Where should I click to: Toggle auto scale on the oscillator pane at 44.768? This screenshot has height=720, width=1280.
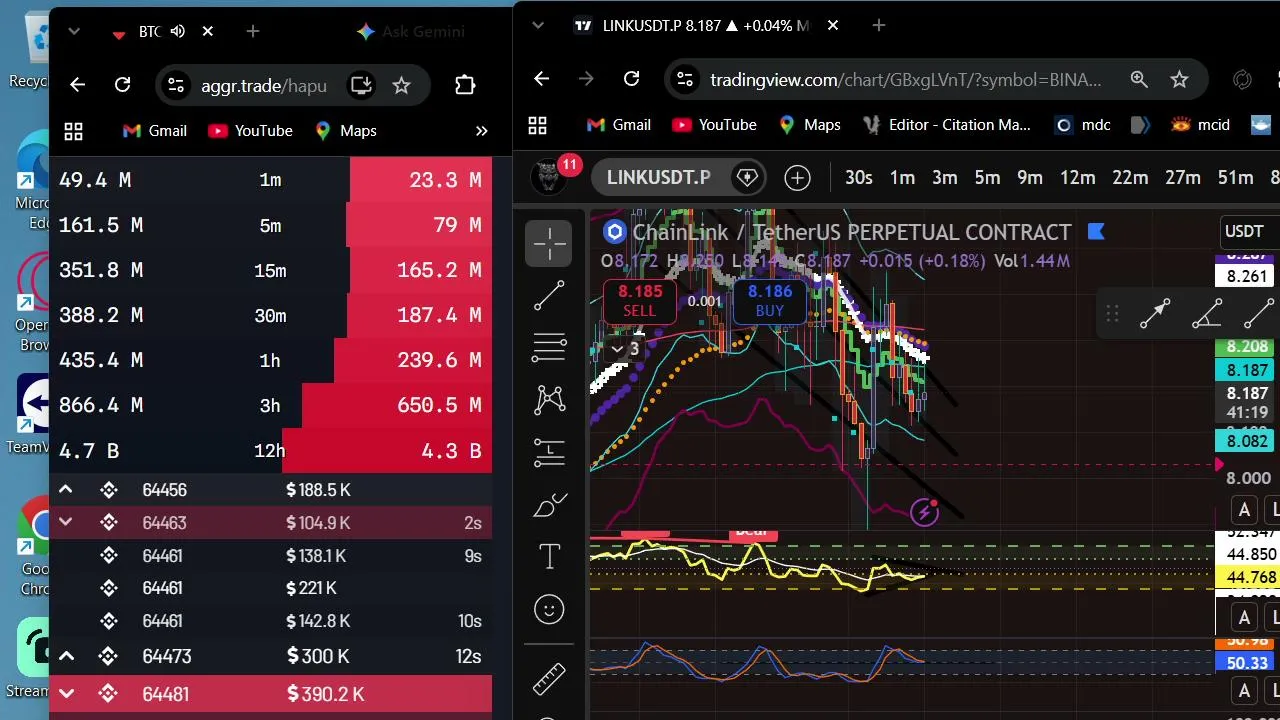coord(1244,617)
